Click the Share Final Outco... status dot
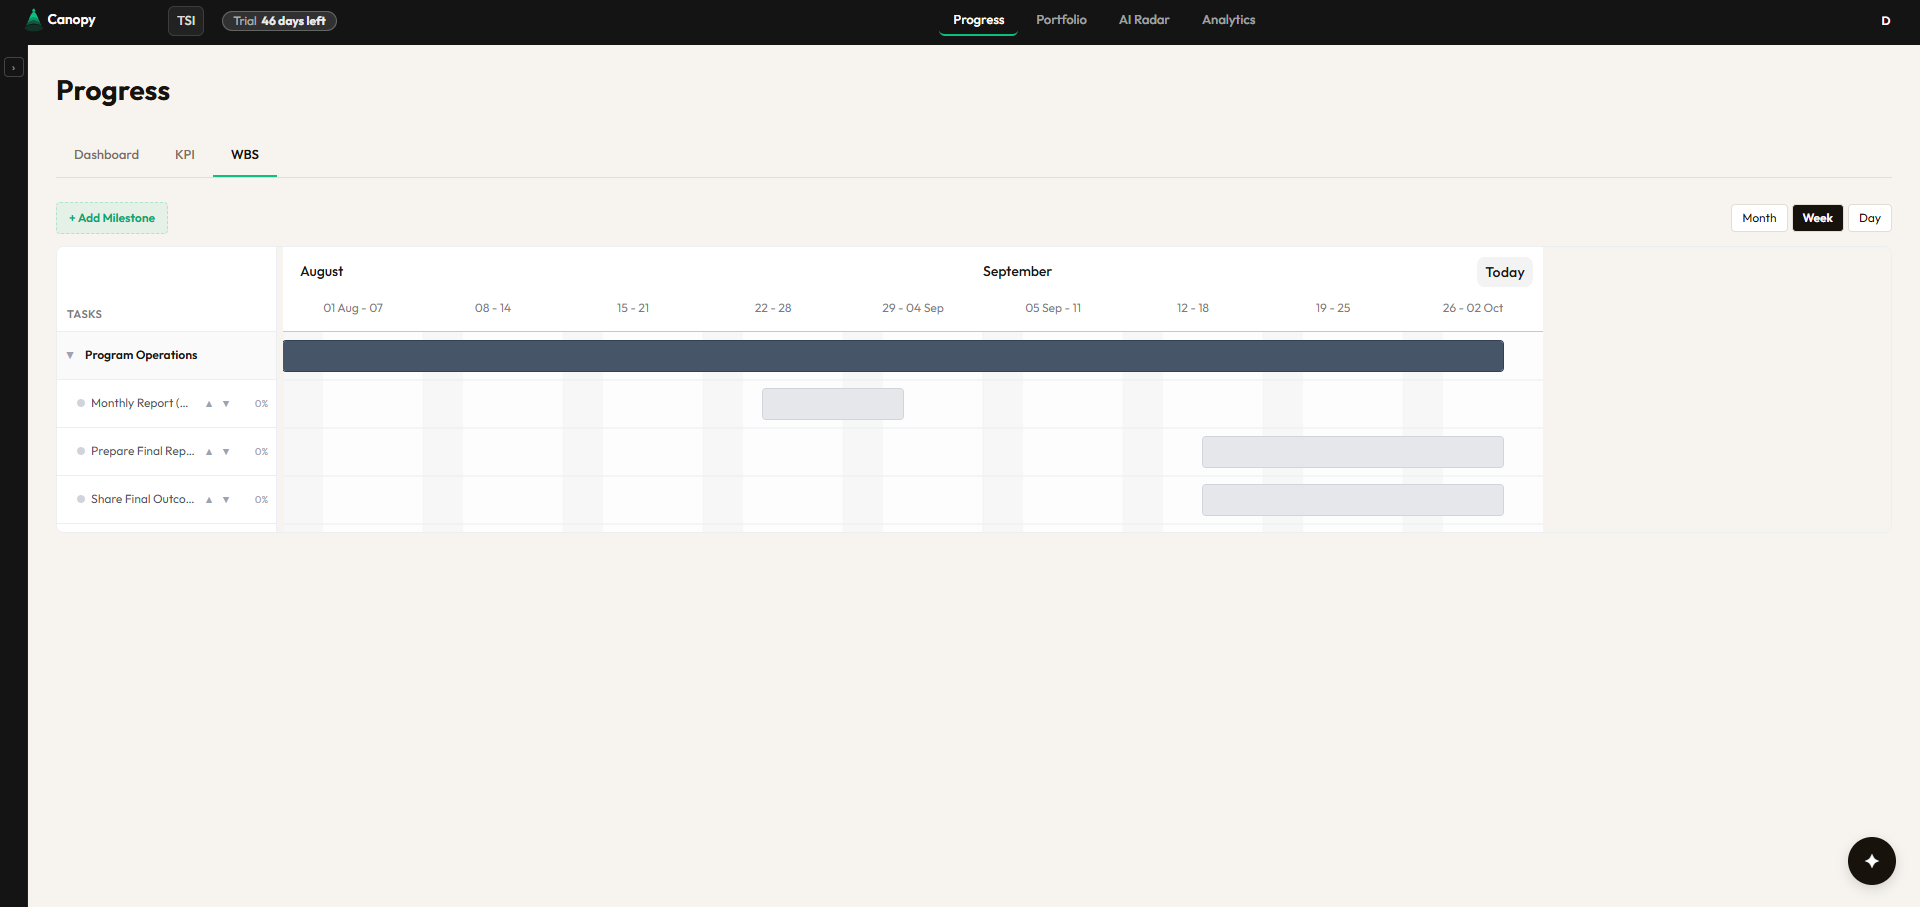 click(x=81, y=499)
